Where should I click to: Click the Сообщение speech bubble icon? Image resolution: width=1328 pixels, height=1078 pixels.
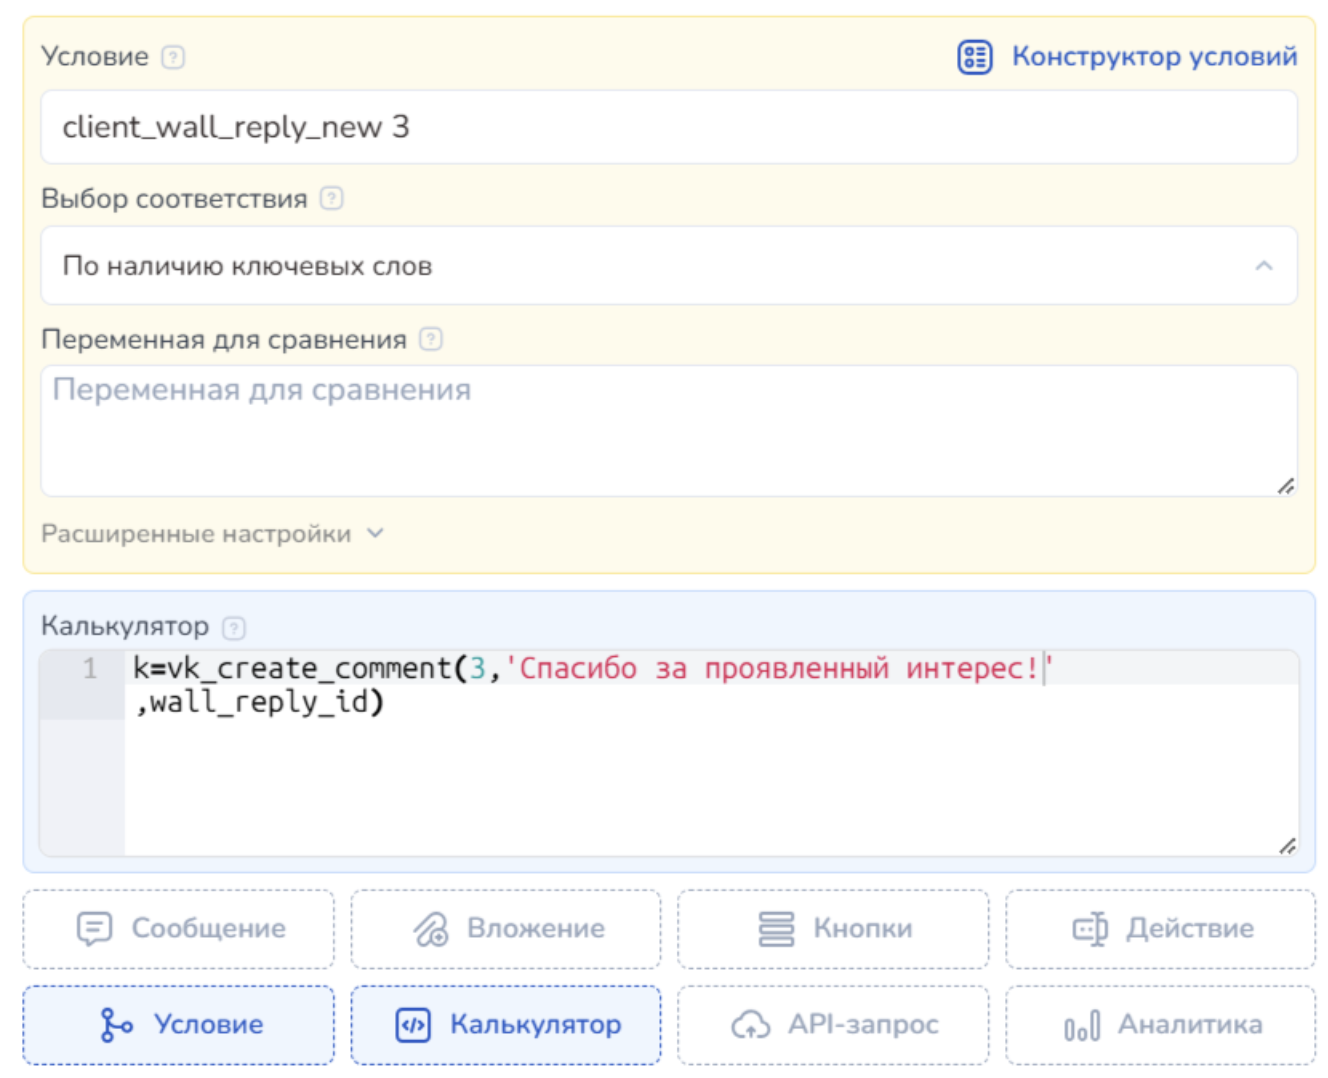(x=94, y=929)
